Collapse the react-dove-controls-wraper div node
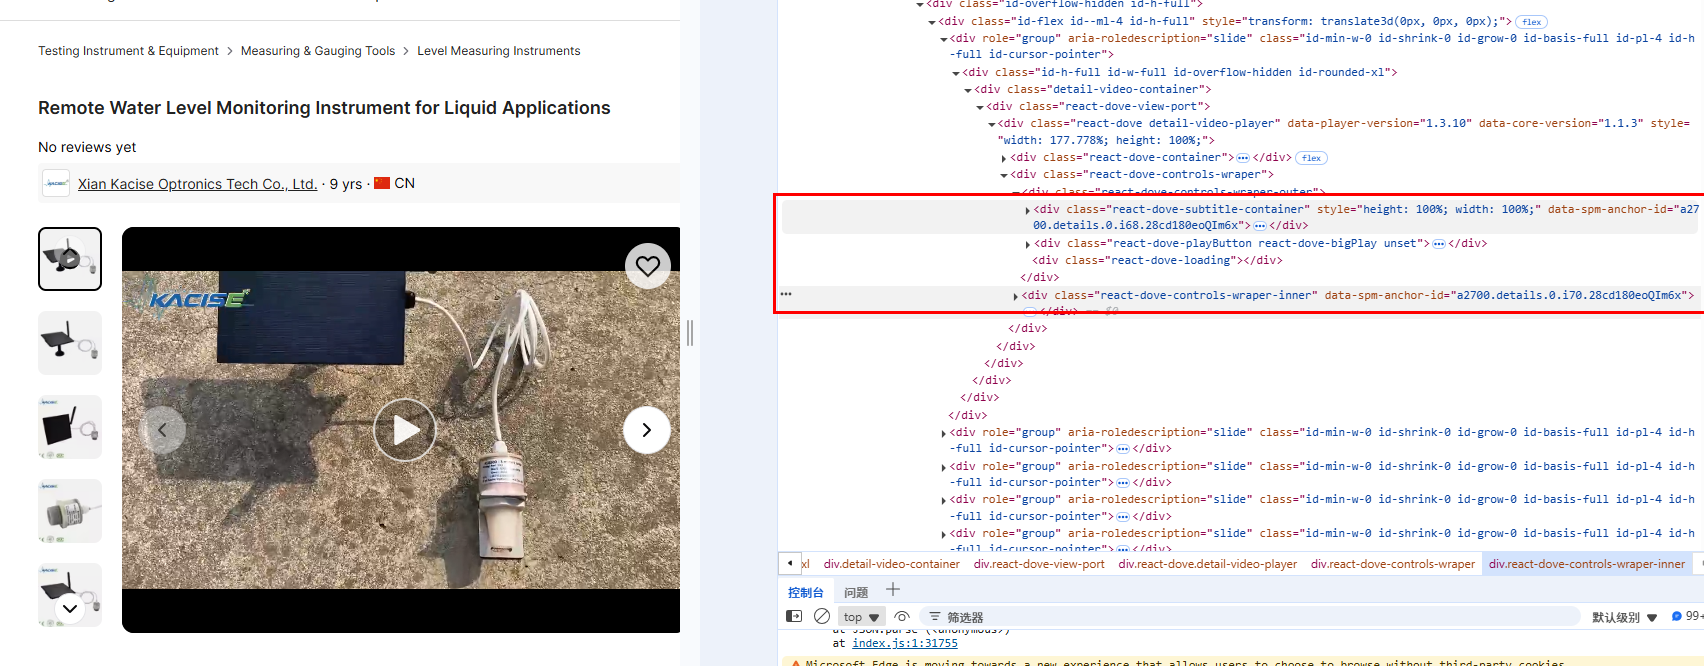Viewport: 1704px width, 666px height. click(1004, 175)
